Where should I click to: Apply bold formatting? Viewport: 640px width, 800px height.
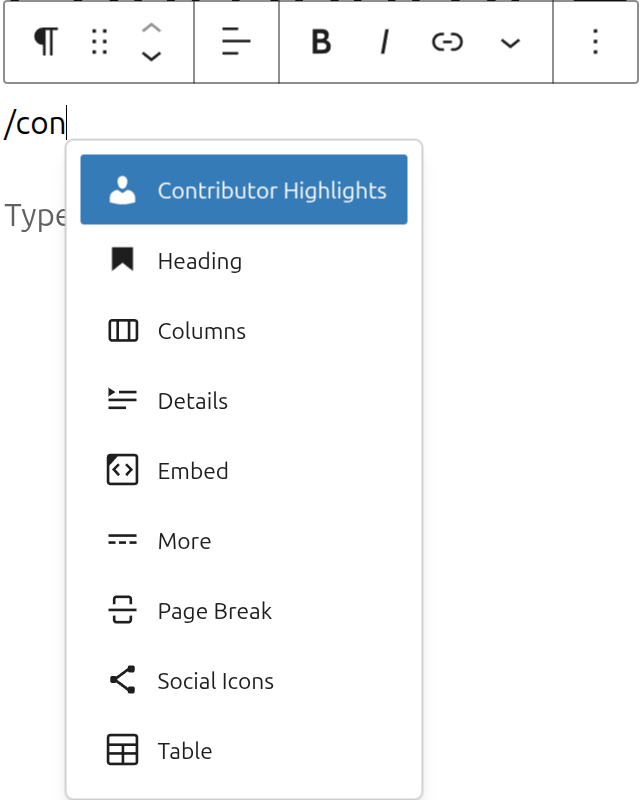[x=320, y=42]
